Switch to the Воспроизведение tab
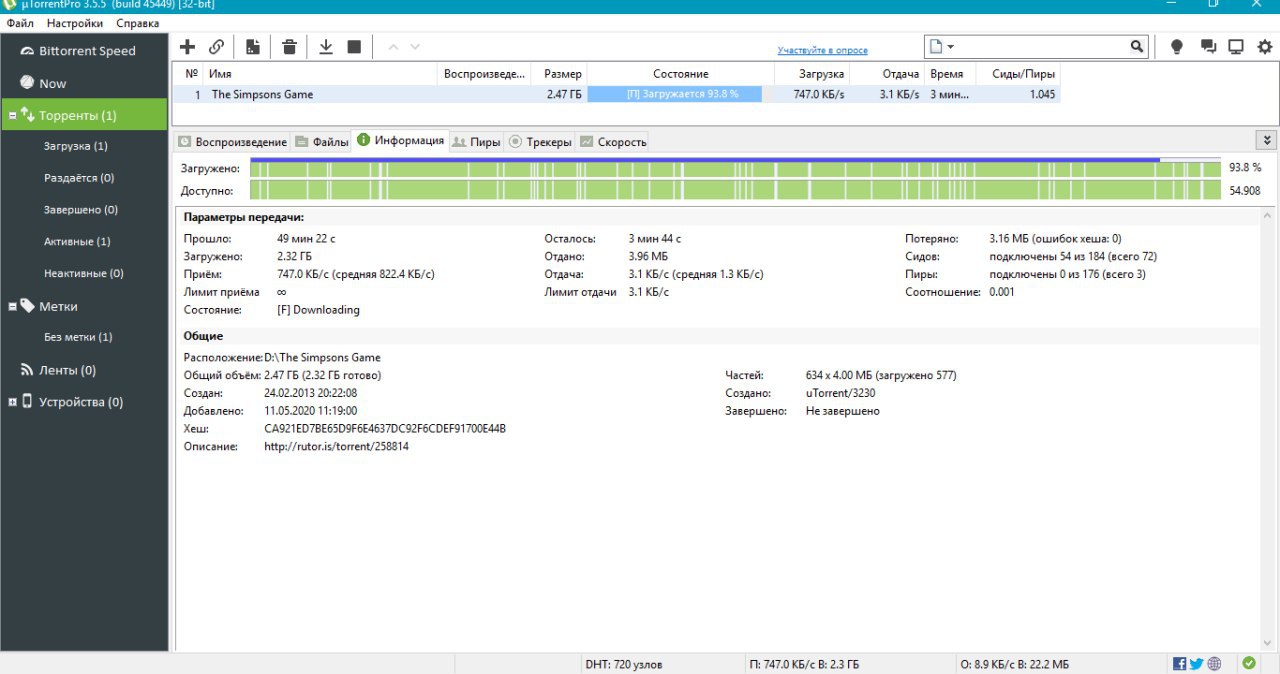The height and width of the screenshot is (674, 1280). pos(232,142)
